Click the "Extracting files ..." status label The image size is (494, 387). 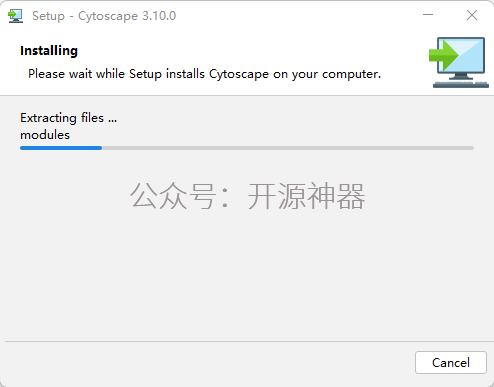pyautogui.click(x=68, y=118)
